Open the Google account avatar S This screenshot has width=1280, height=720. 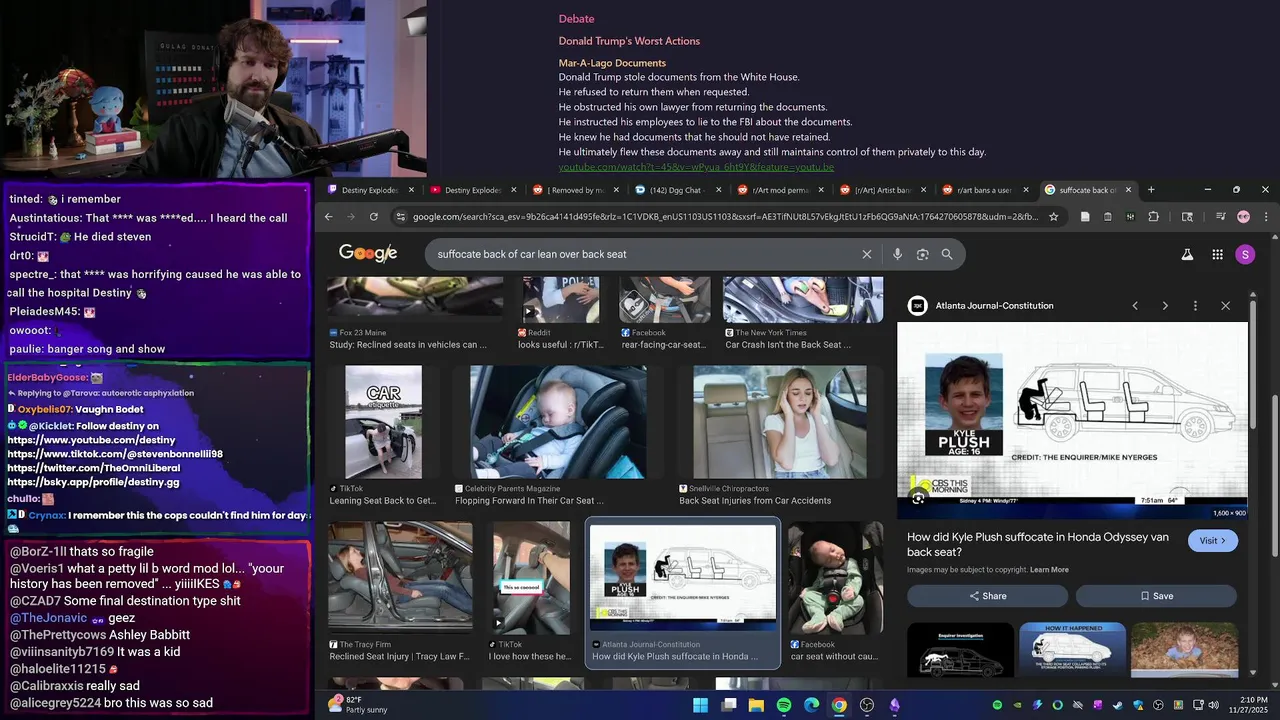pyautogui.click(x=1245, y=254)
